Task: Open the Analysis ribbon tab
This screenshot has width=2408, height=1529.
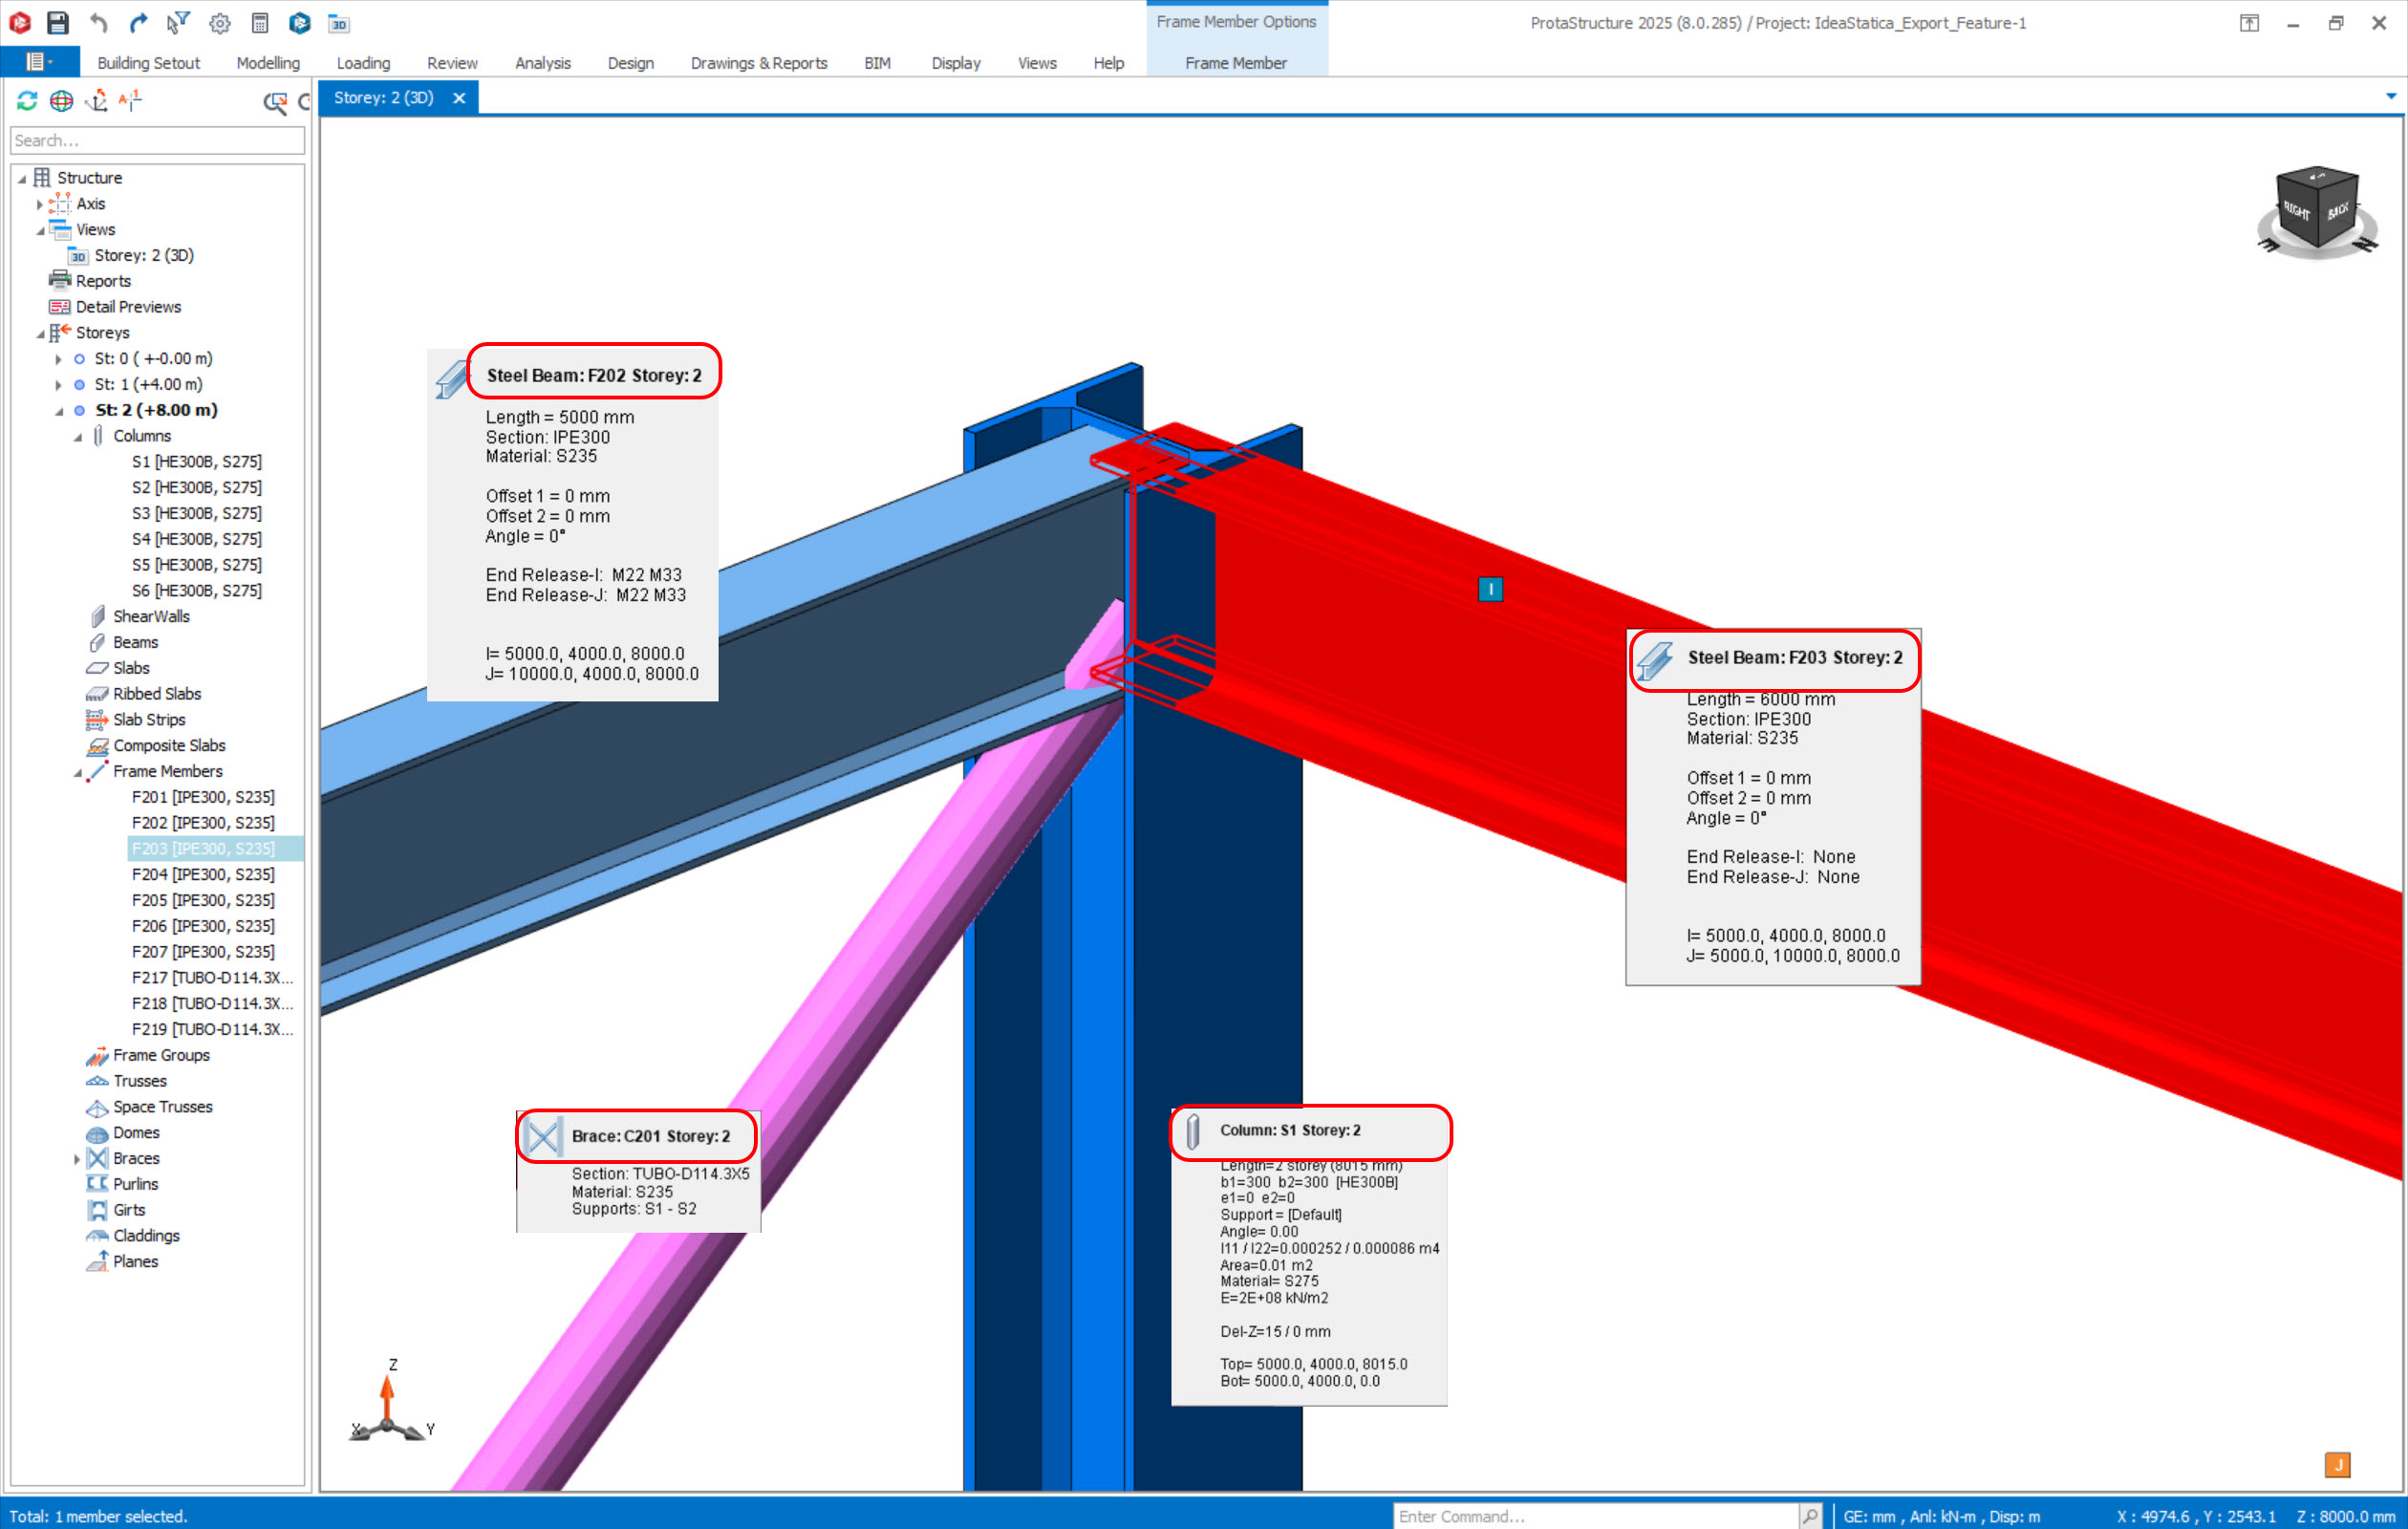Action: pyautogui.click(x=542, y=63)
